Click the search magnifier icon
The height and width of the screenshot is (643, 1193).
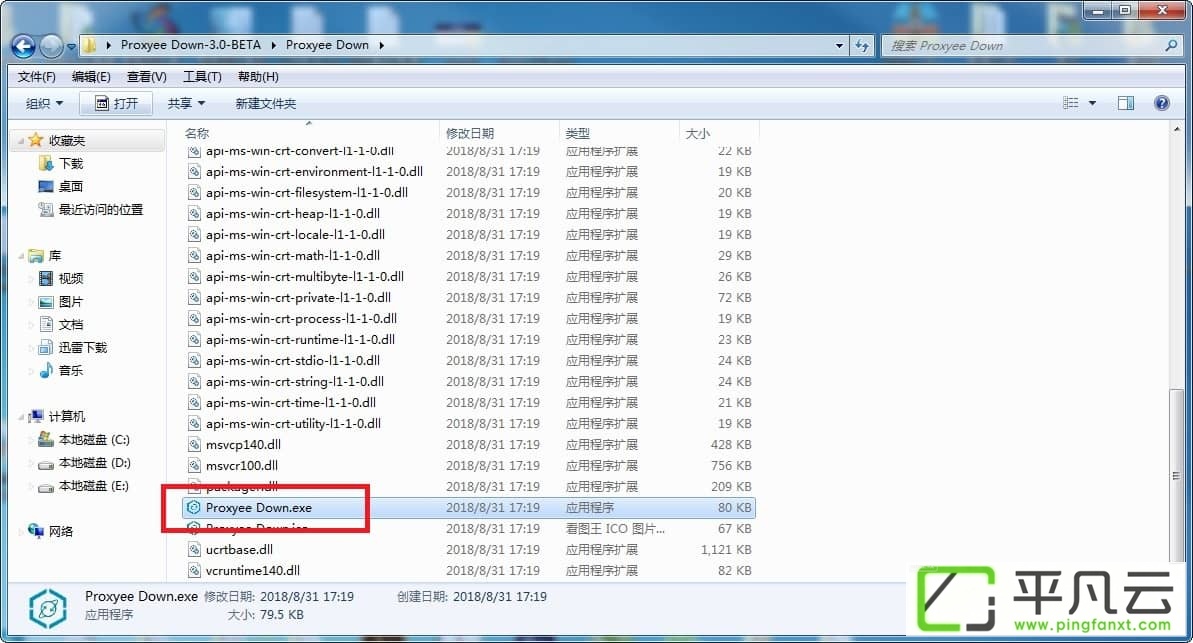point(1171,46)
